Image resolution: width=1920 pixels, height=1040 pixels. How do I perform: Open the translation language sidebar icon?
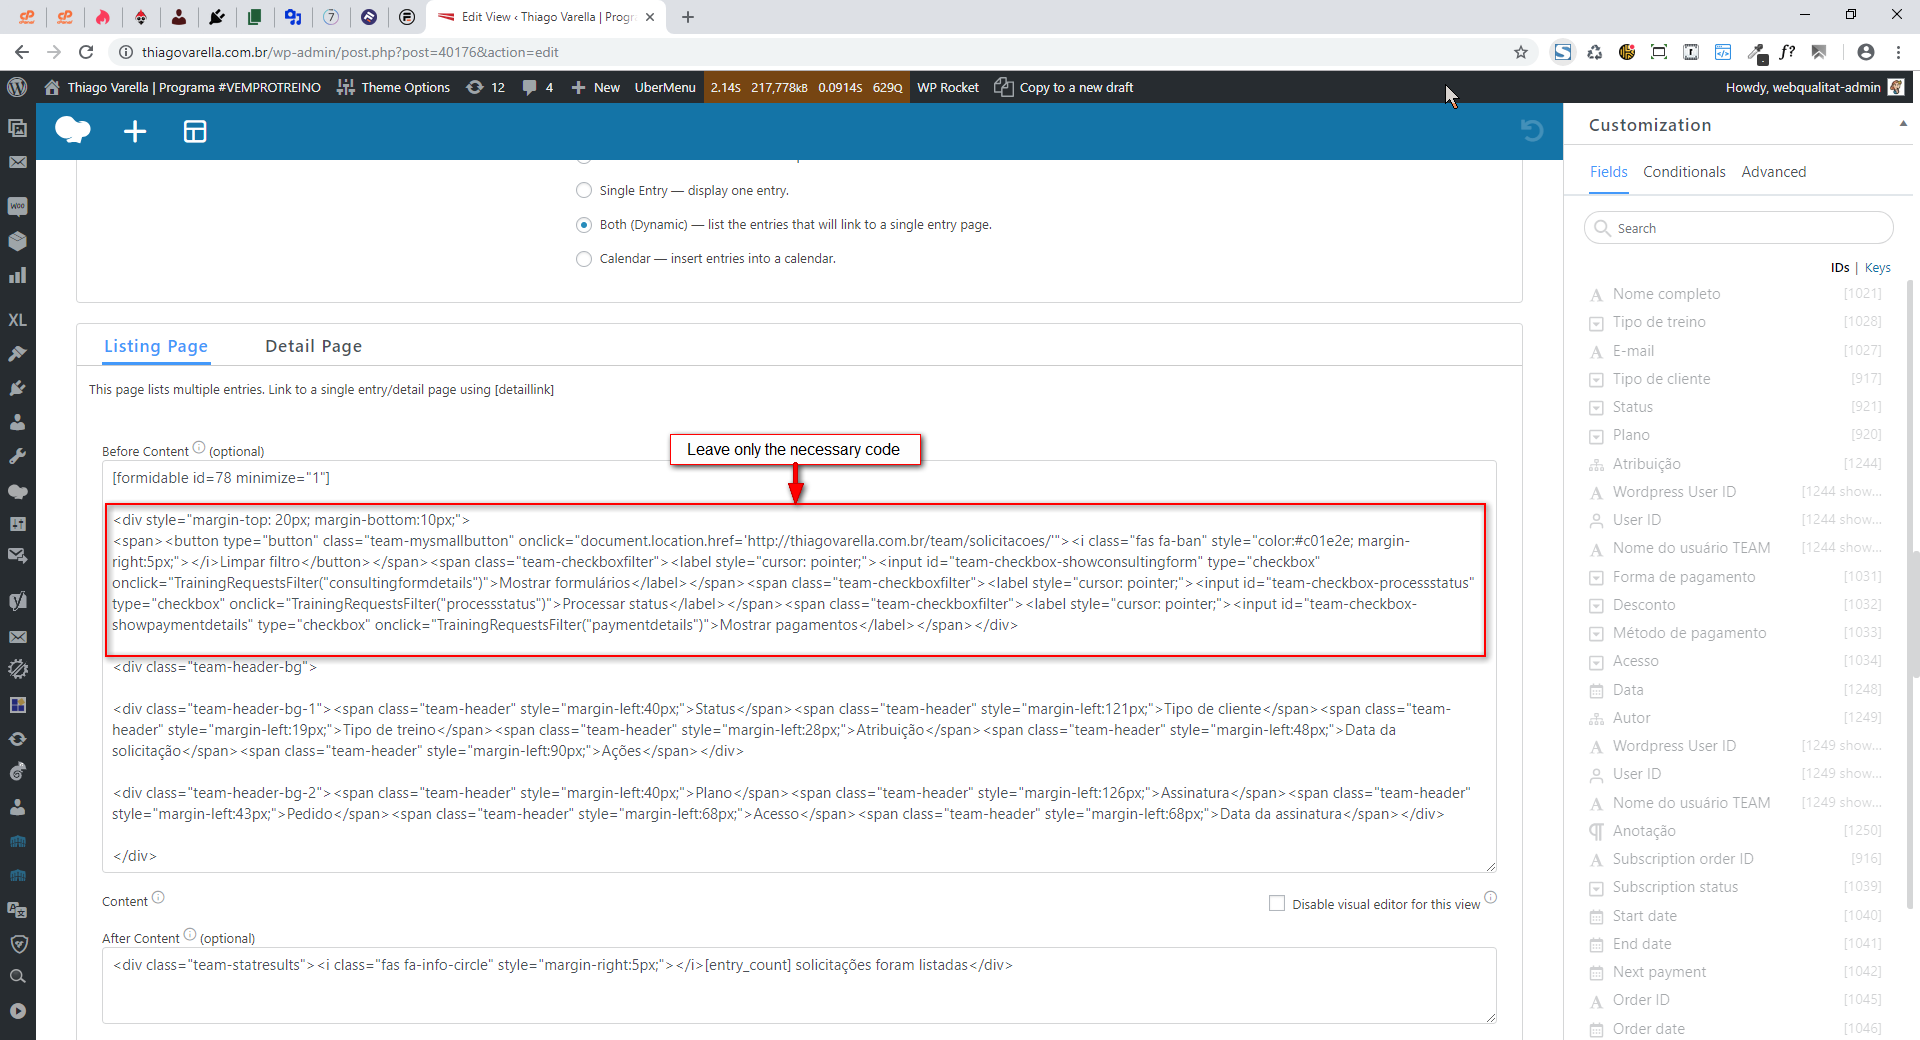click(17, 910)
